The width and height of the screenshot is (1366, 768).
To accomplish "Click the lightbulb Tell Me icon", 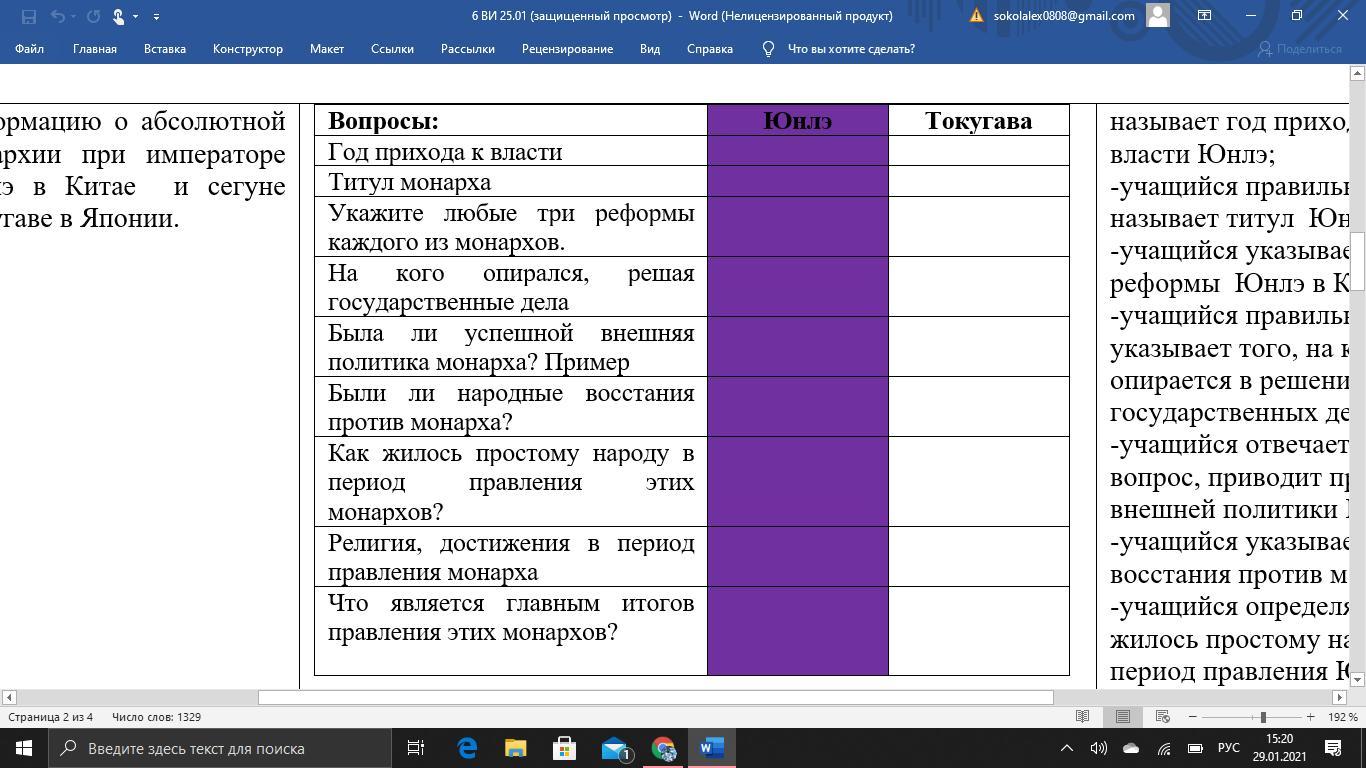I will [x=768, y=49].
